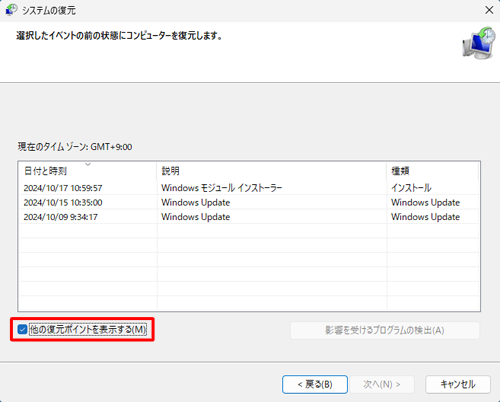
Task: Click Windows モジュール インストーラー description
Action: coord(222,188)
